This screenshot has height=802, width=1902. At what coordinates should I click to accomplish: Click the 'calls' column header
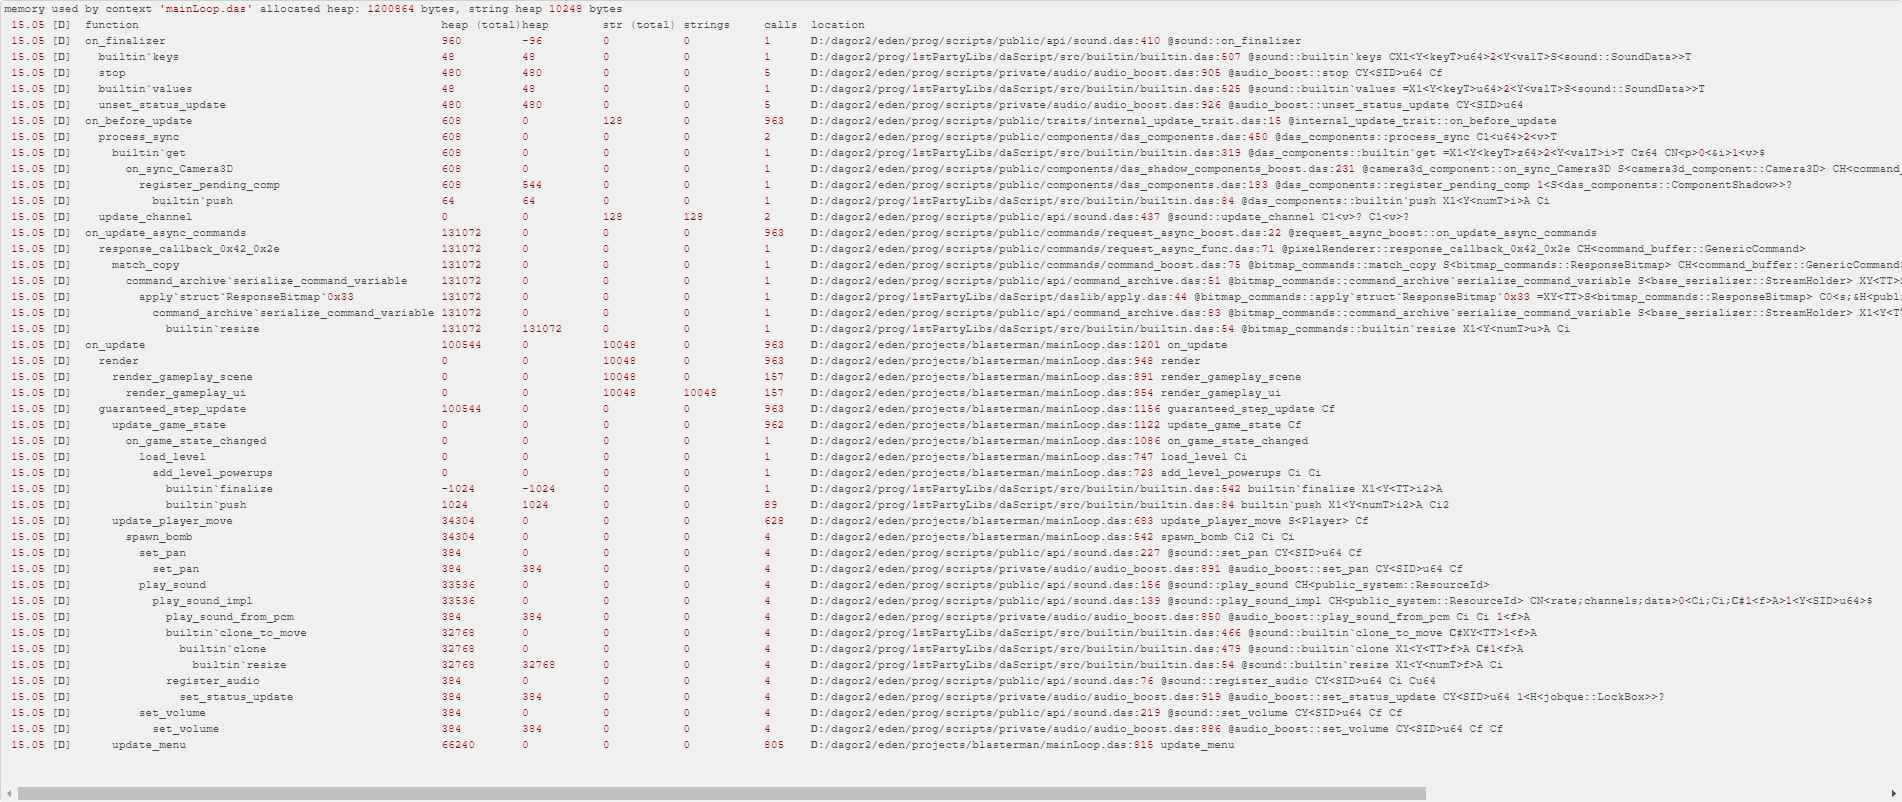pos(780,25)
